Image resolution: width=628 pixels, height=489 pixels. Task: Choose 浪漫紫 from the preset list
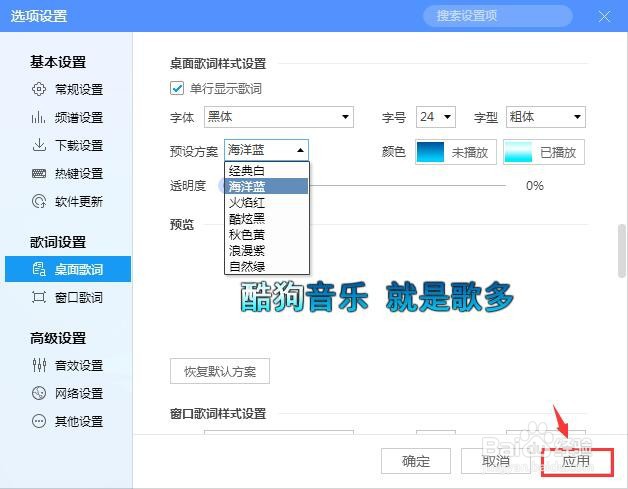[x=267, y=250]
